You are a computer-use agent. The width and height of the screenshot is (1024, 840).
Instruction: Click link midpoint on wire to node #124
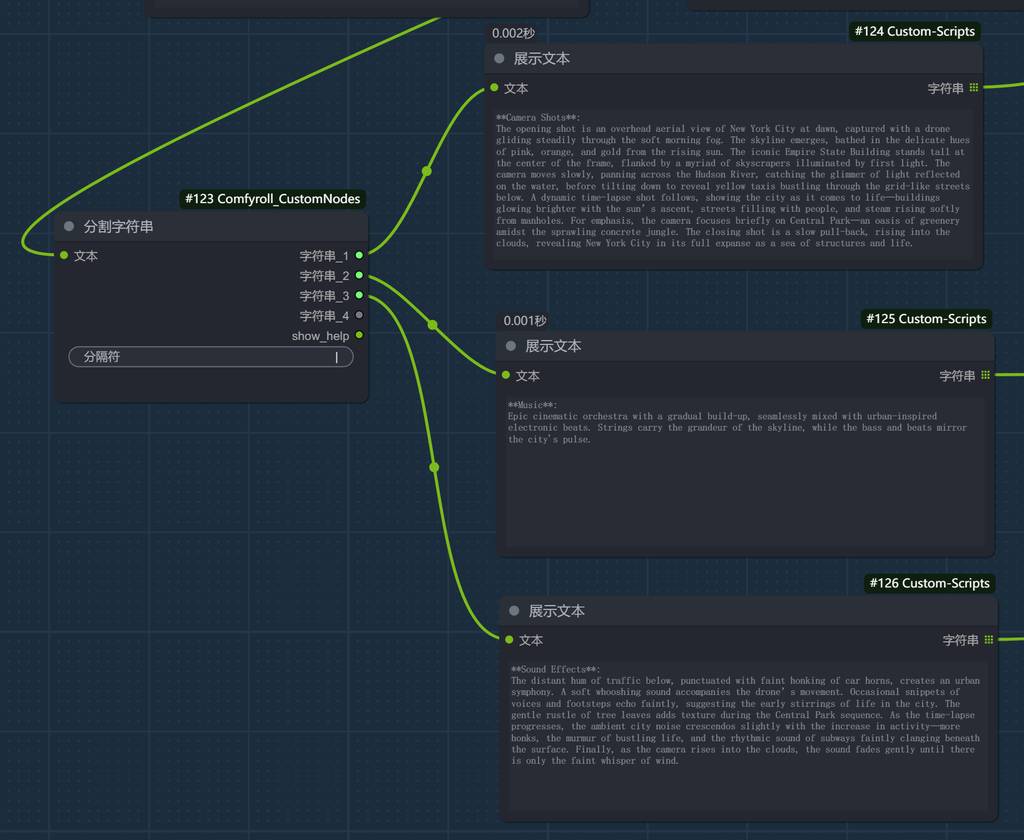click(x=427, y=172)
